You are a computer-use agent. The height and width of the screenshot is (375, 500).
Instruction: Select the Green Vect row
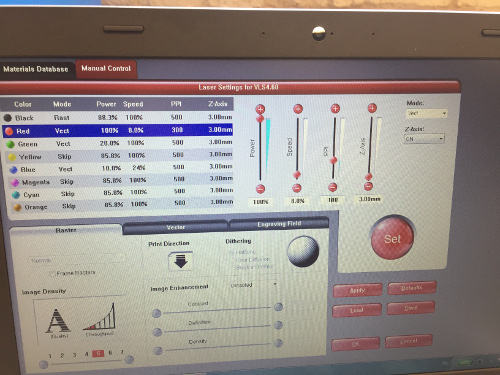tap(119, 143)
